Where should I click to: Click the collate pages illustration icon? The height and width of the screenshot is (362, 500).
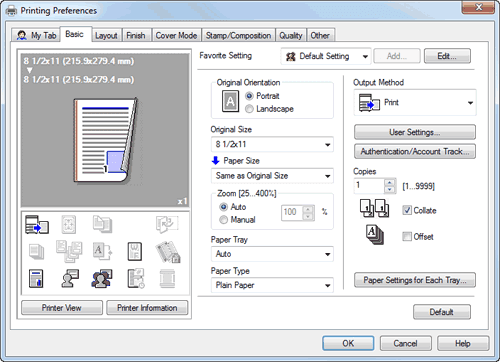pyautogui.click(x=374, y=208)
